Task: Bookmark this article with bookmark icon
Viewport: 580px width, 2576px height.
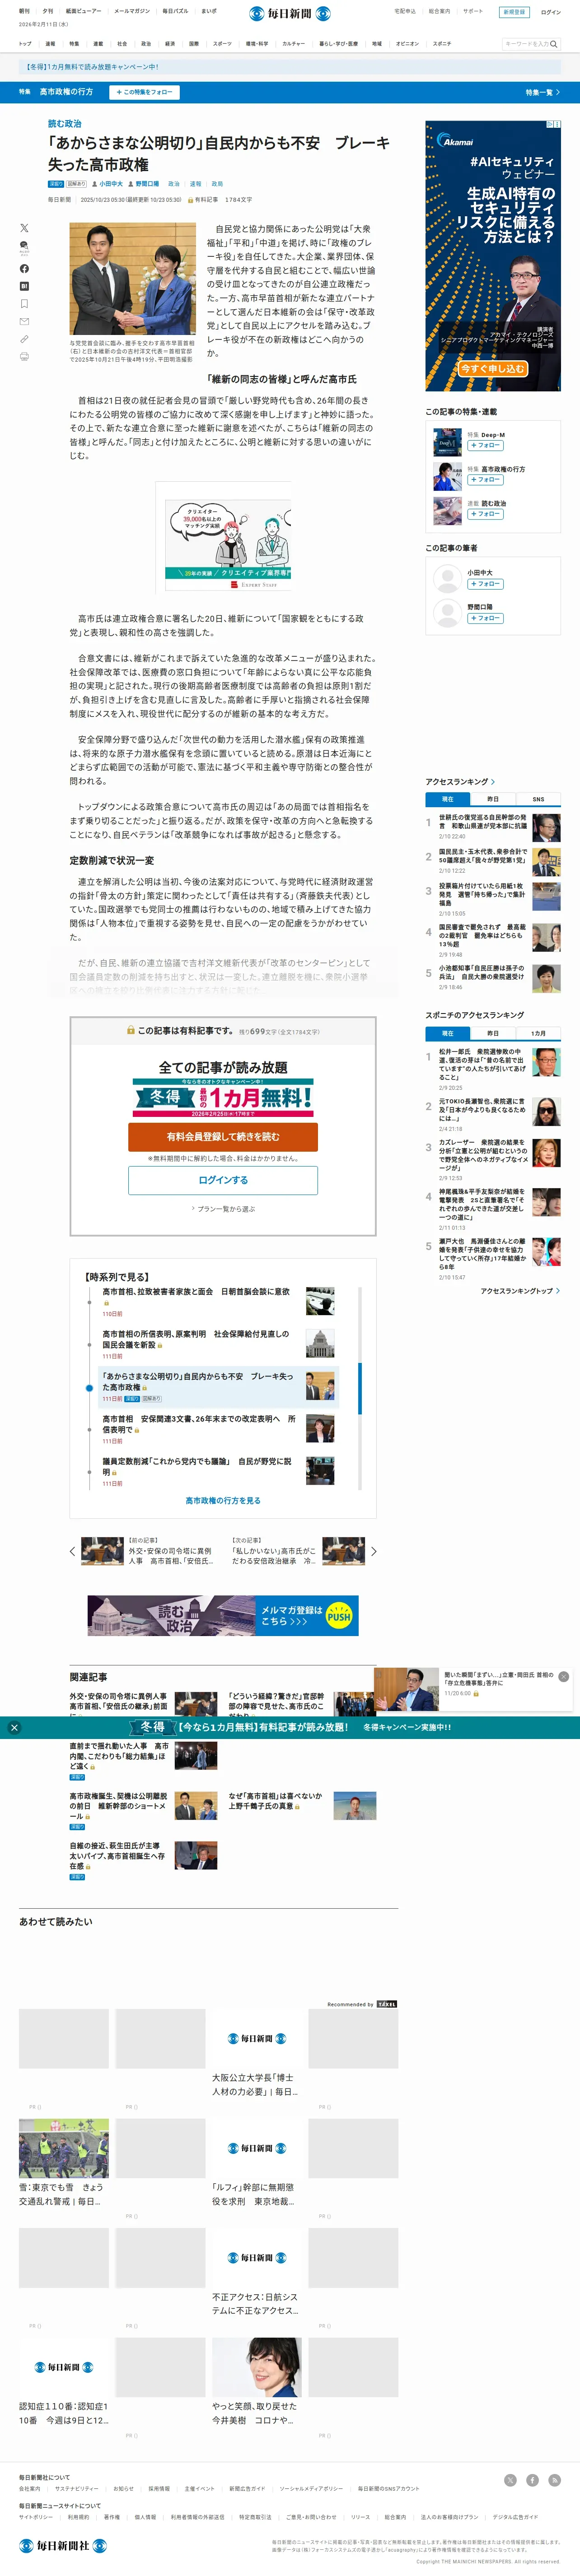Action: (x=24, y=303)
